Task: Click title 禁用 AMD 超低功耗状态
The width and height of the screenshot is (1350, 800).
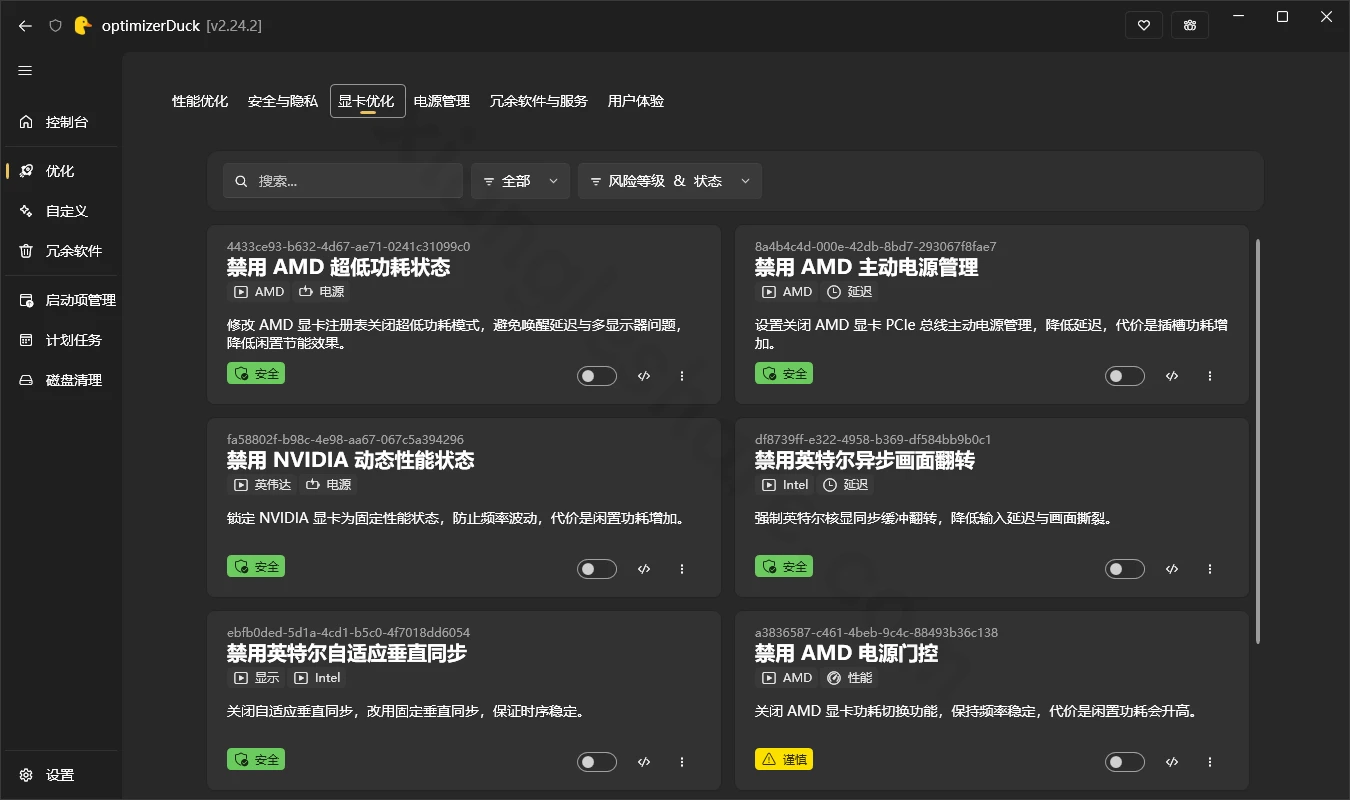Action: pos(338,267)
